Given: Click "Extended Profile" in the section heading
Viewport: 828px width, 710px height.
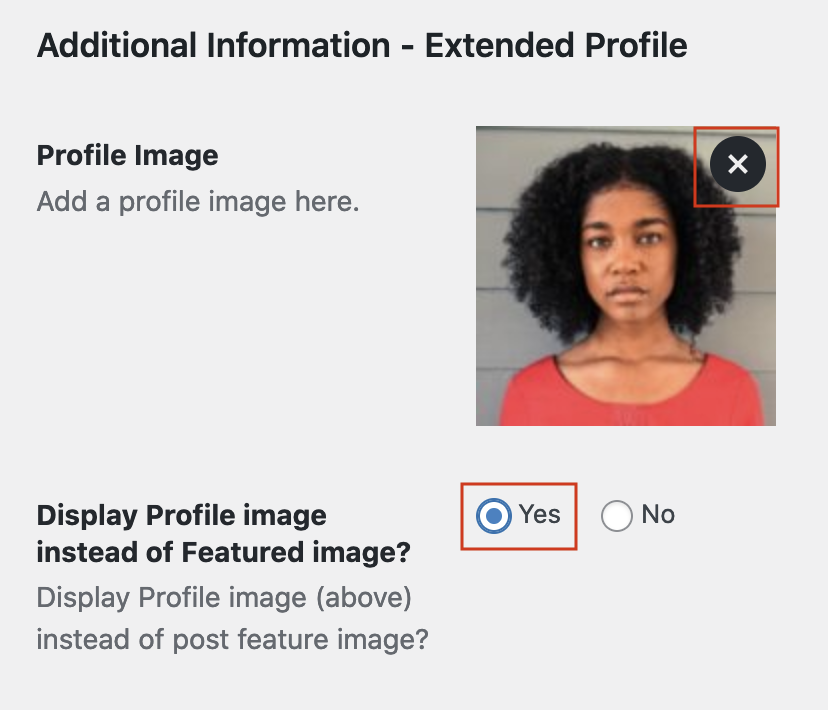Looking at the screenshot, I should click(556, 46).
